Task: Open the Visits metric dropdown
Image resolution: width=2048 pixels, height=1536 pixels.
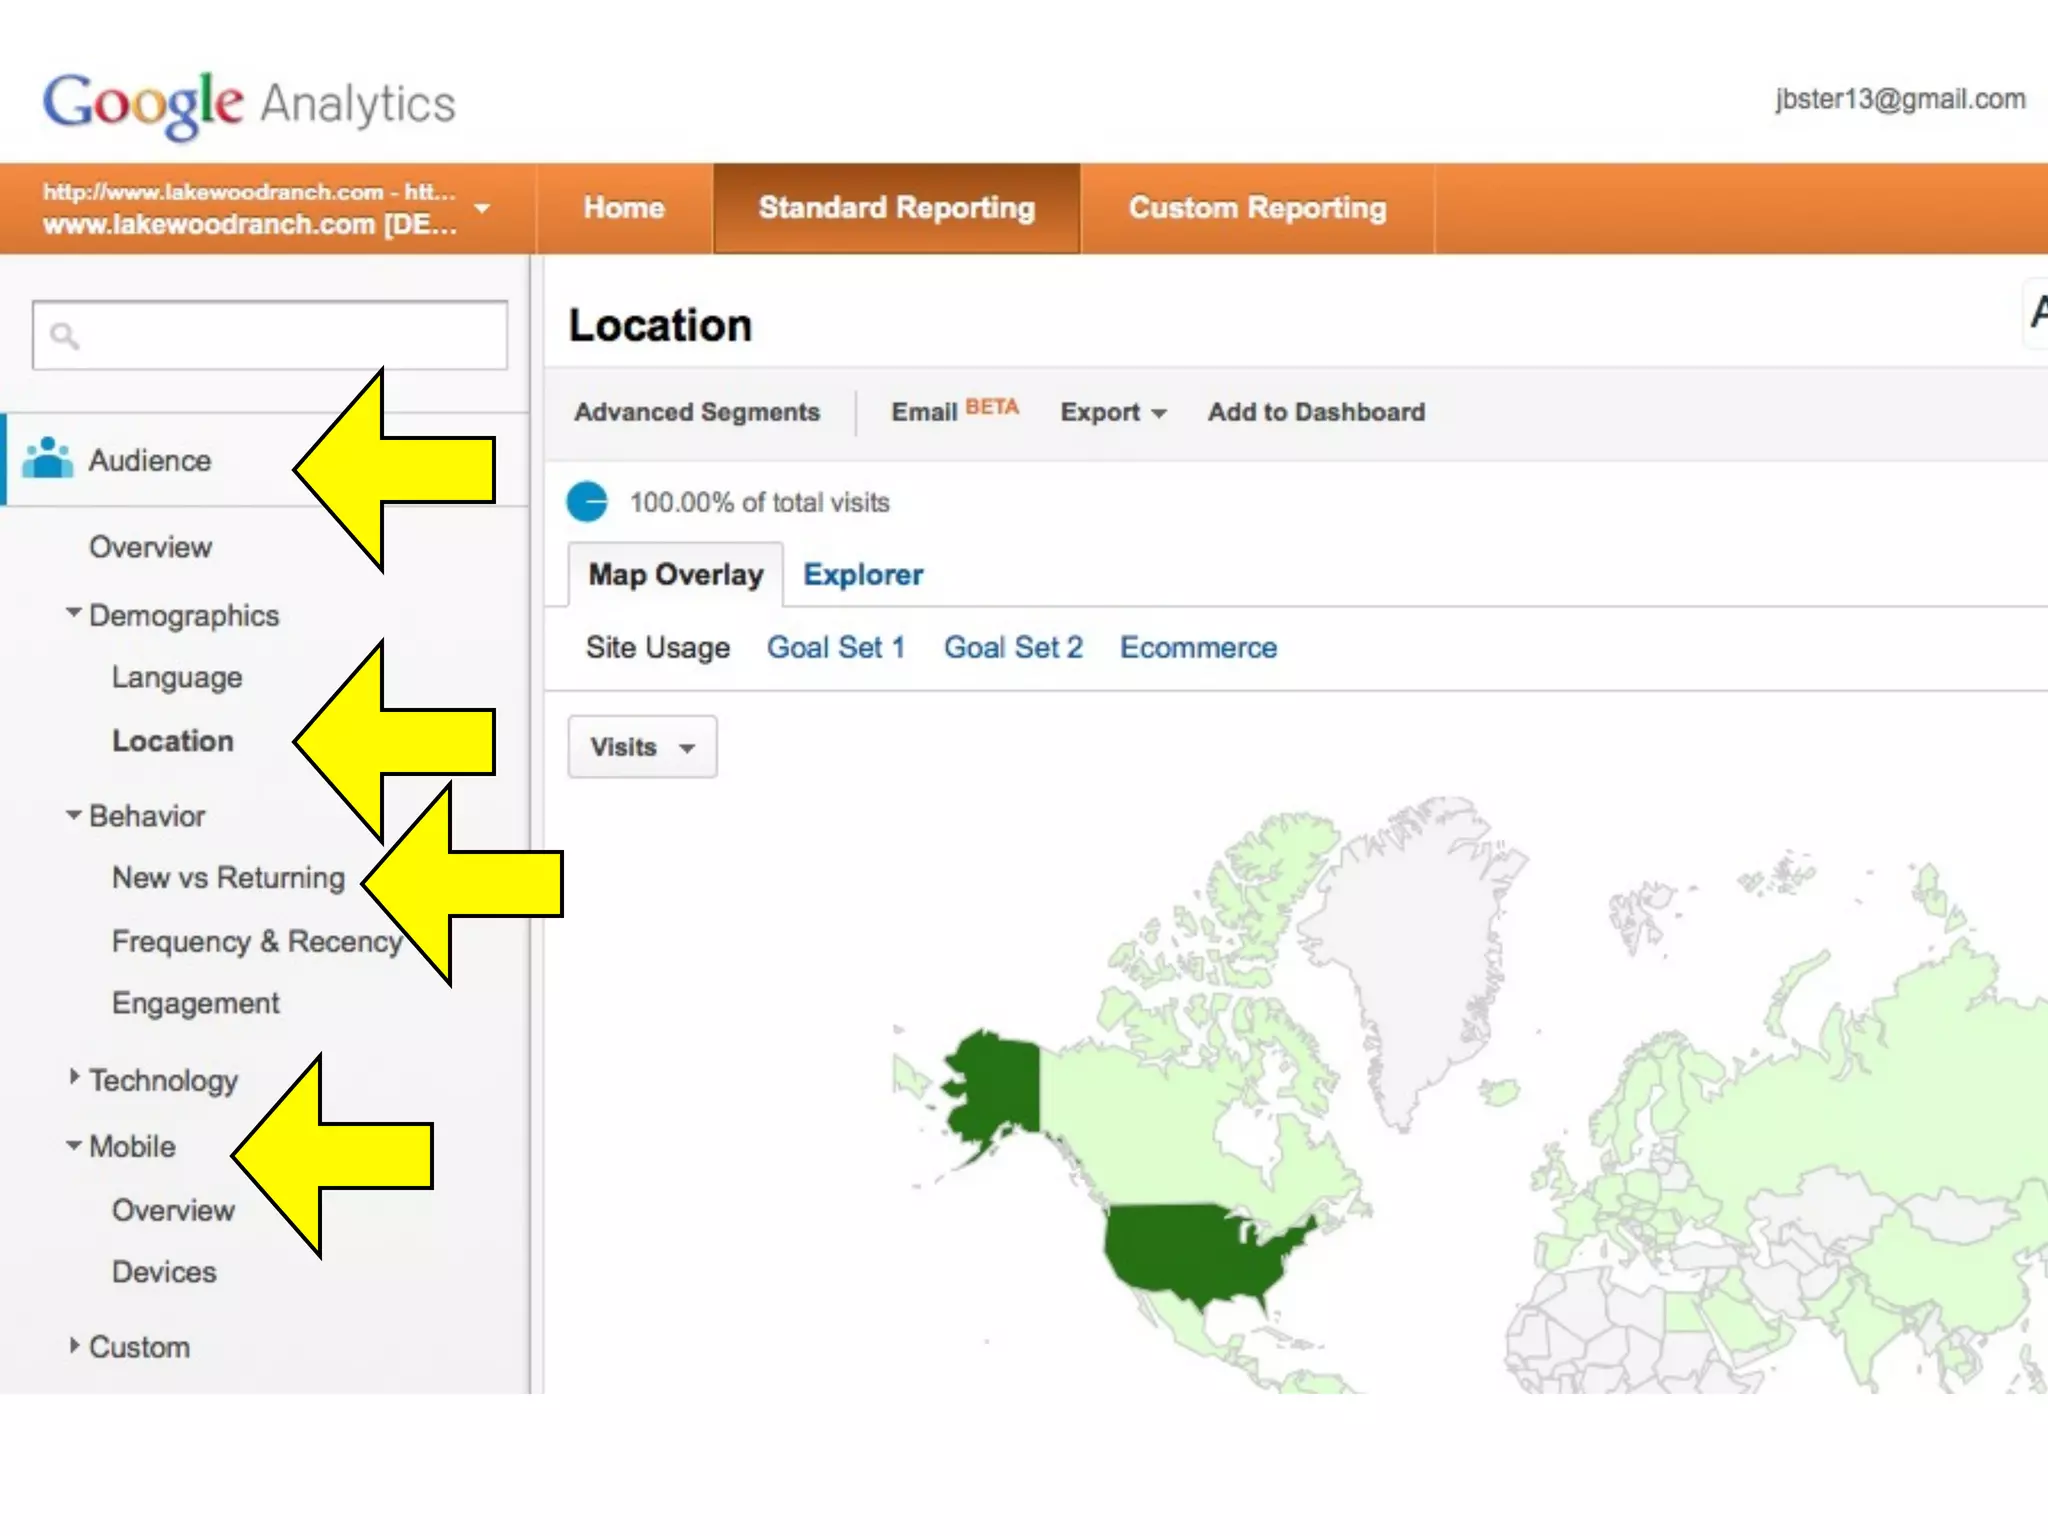Action: 642,747
